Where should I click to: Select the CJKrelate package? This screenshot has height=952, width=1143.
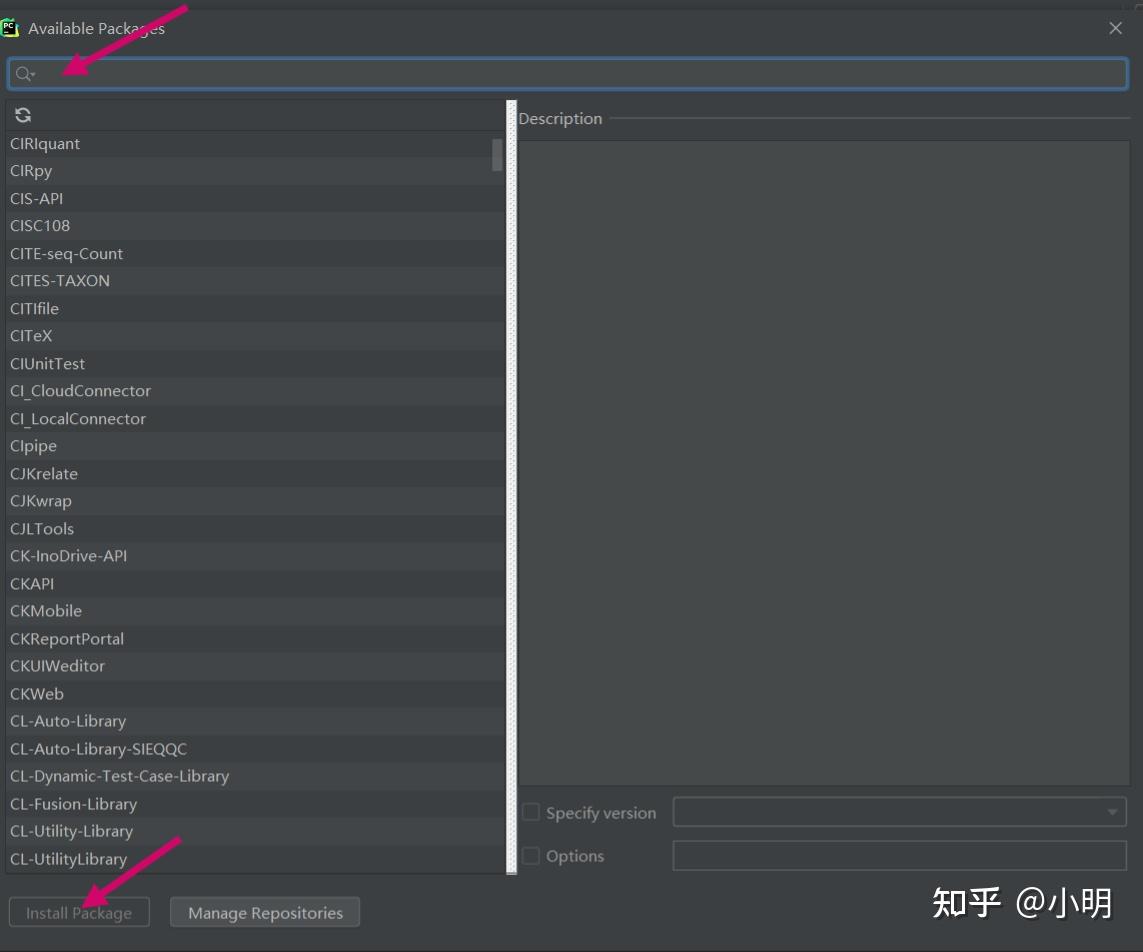pos(255,474)
